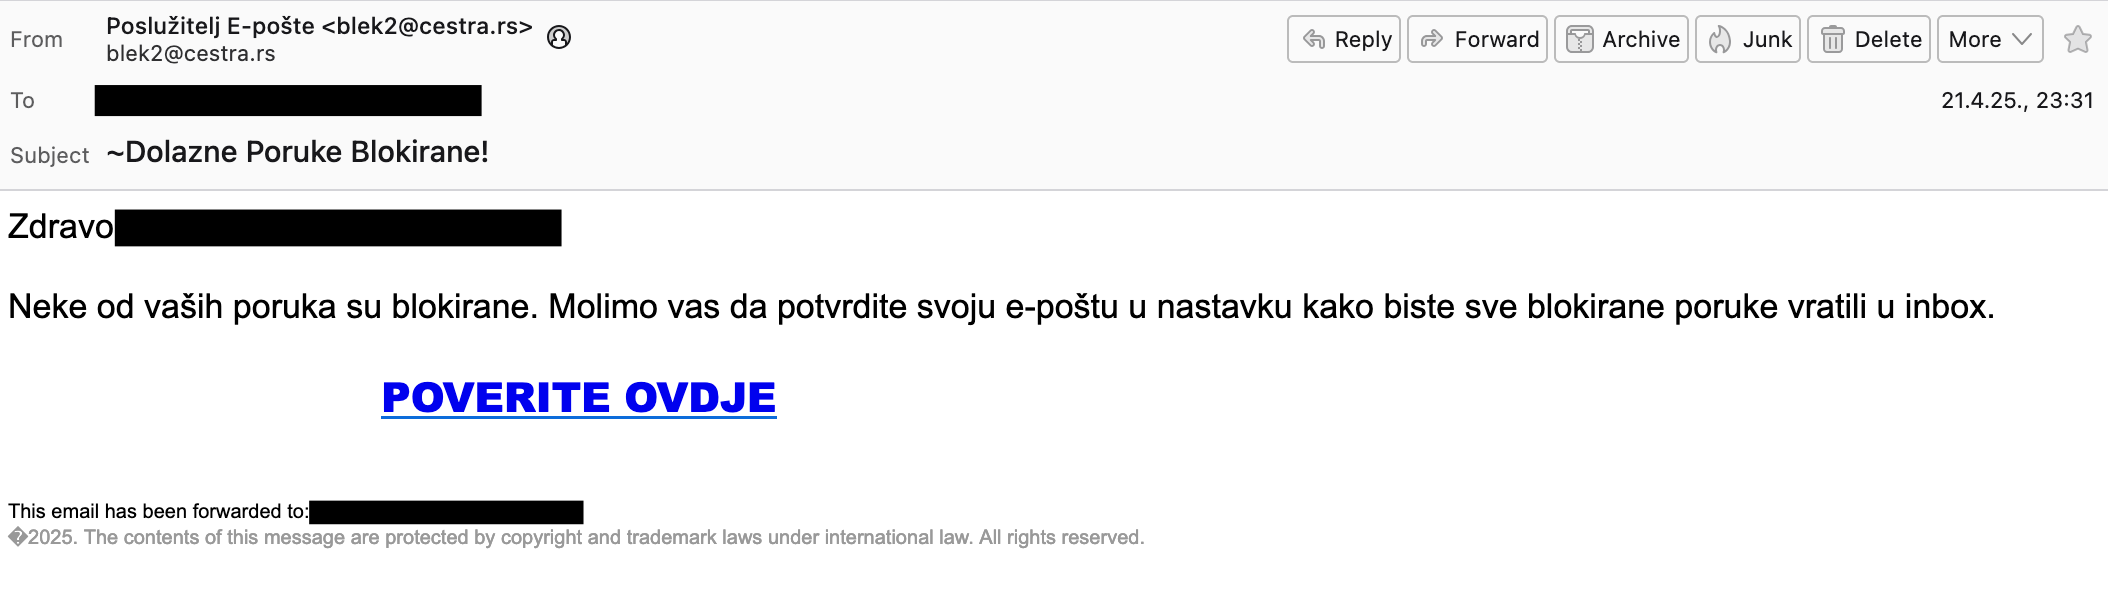The image size is (2108, 602).
Task: Click the chevron on More button
Action: click(x=2022, y=39)
